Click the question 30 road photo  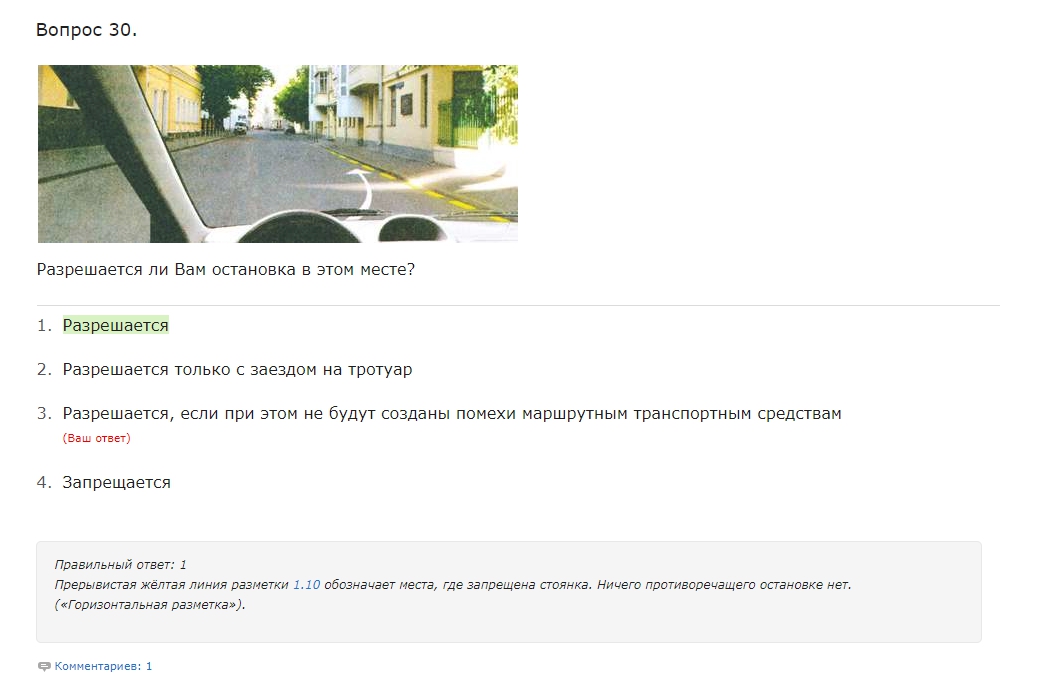coord(277,154)
